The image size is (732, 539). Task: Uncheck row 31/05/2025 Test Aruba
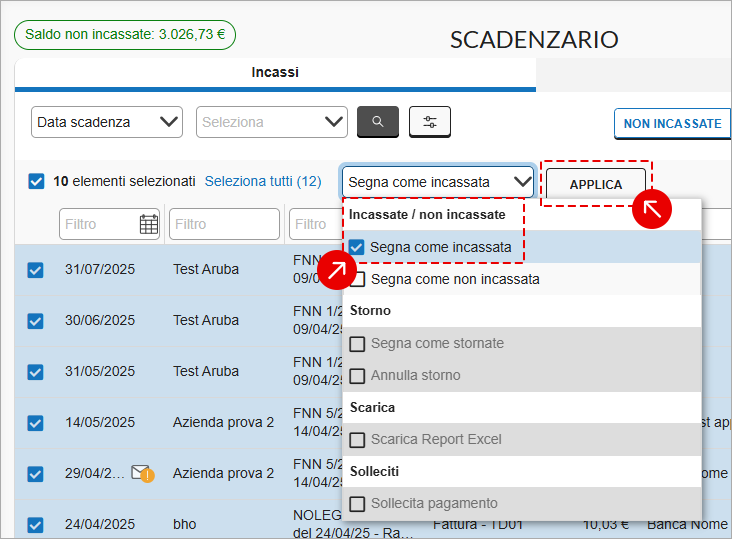click(35, 372)
